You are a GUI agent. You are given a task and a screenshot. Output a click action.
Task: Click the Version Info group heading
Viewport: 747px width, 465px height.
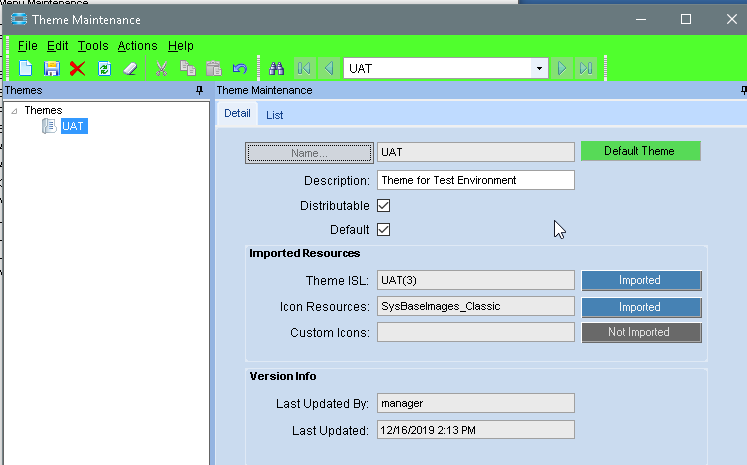283,376
